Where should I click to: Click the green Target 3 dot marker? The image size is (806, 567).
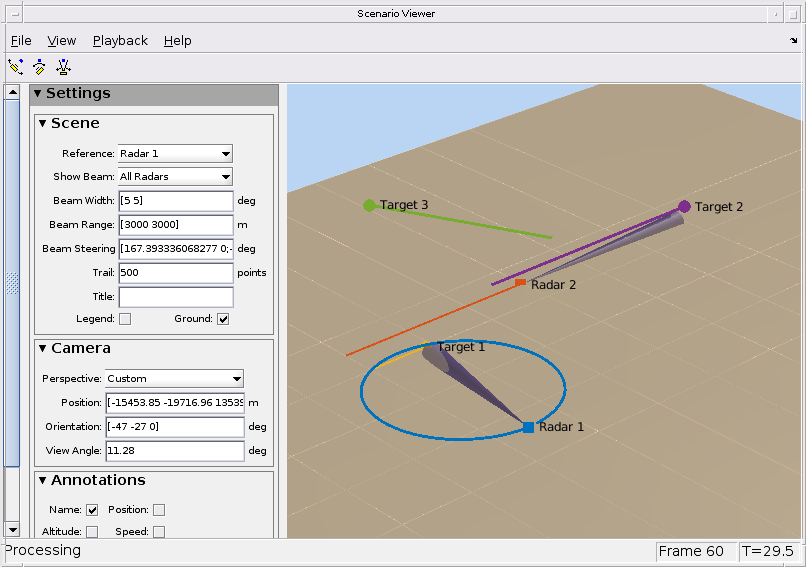369,206
